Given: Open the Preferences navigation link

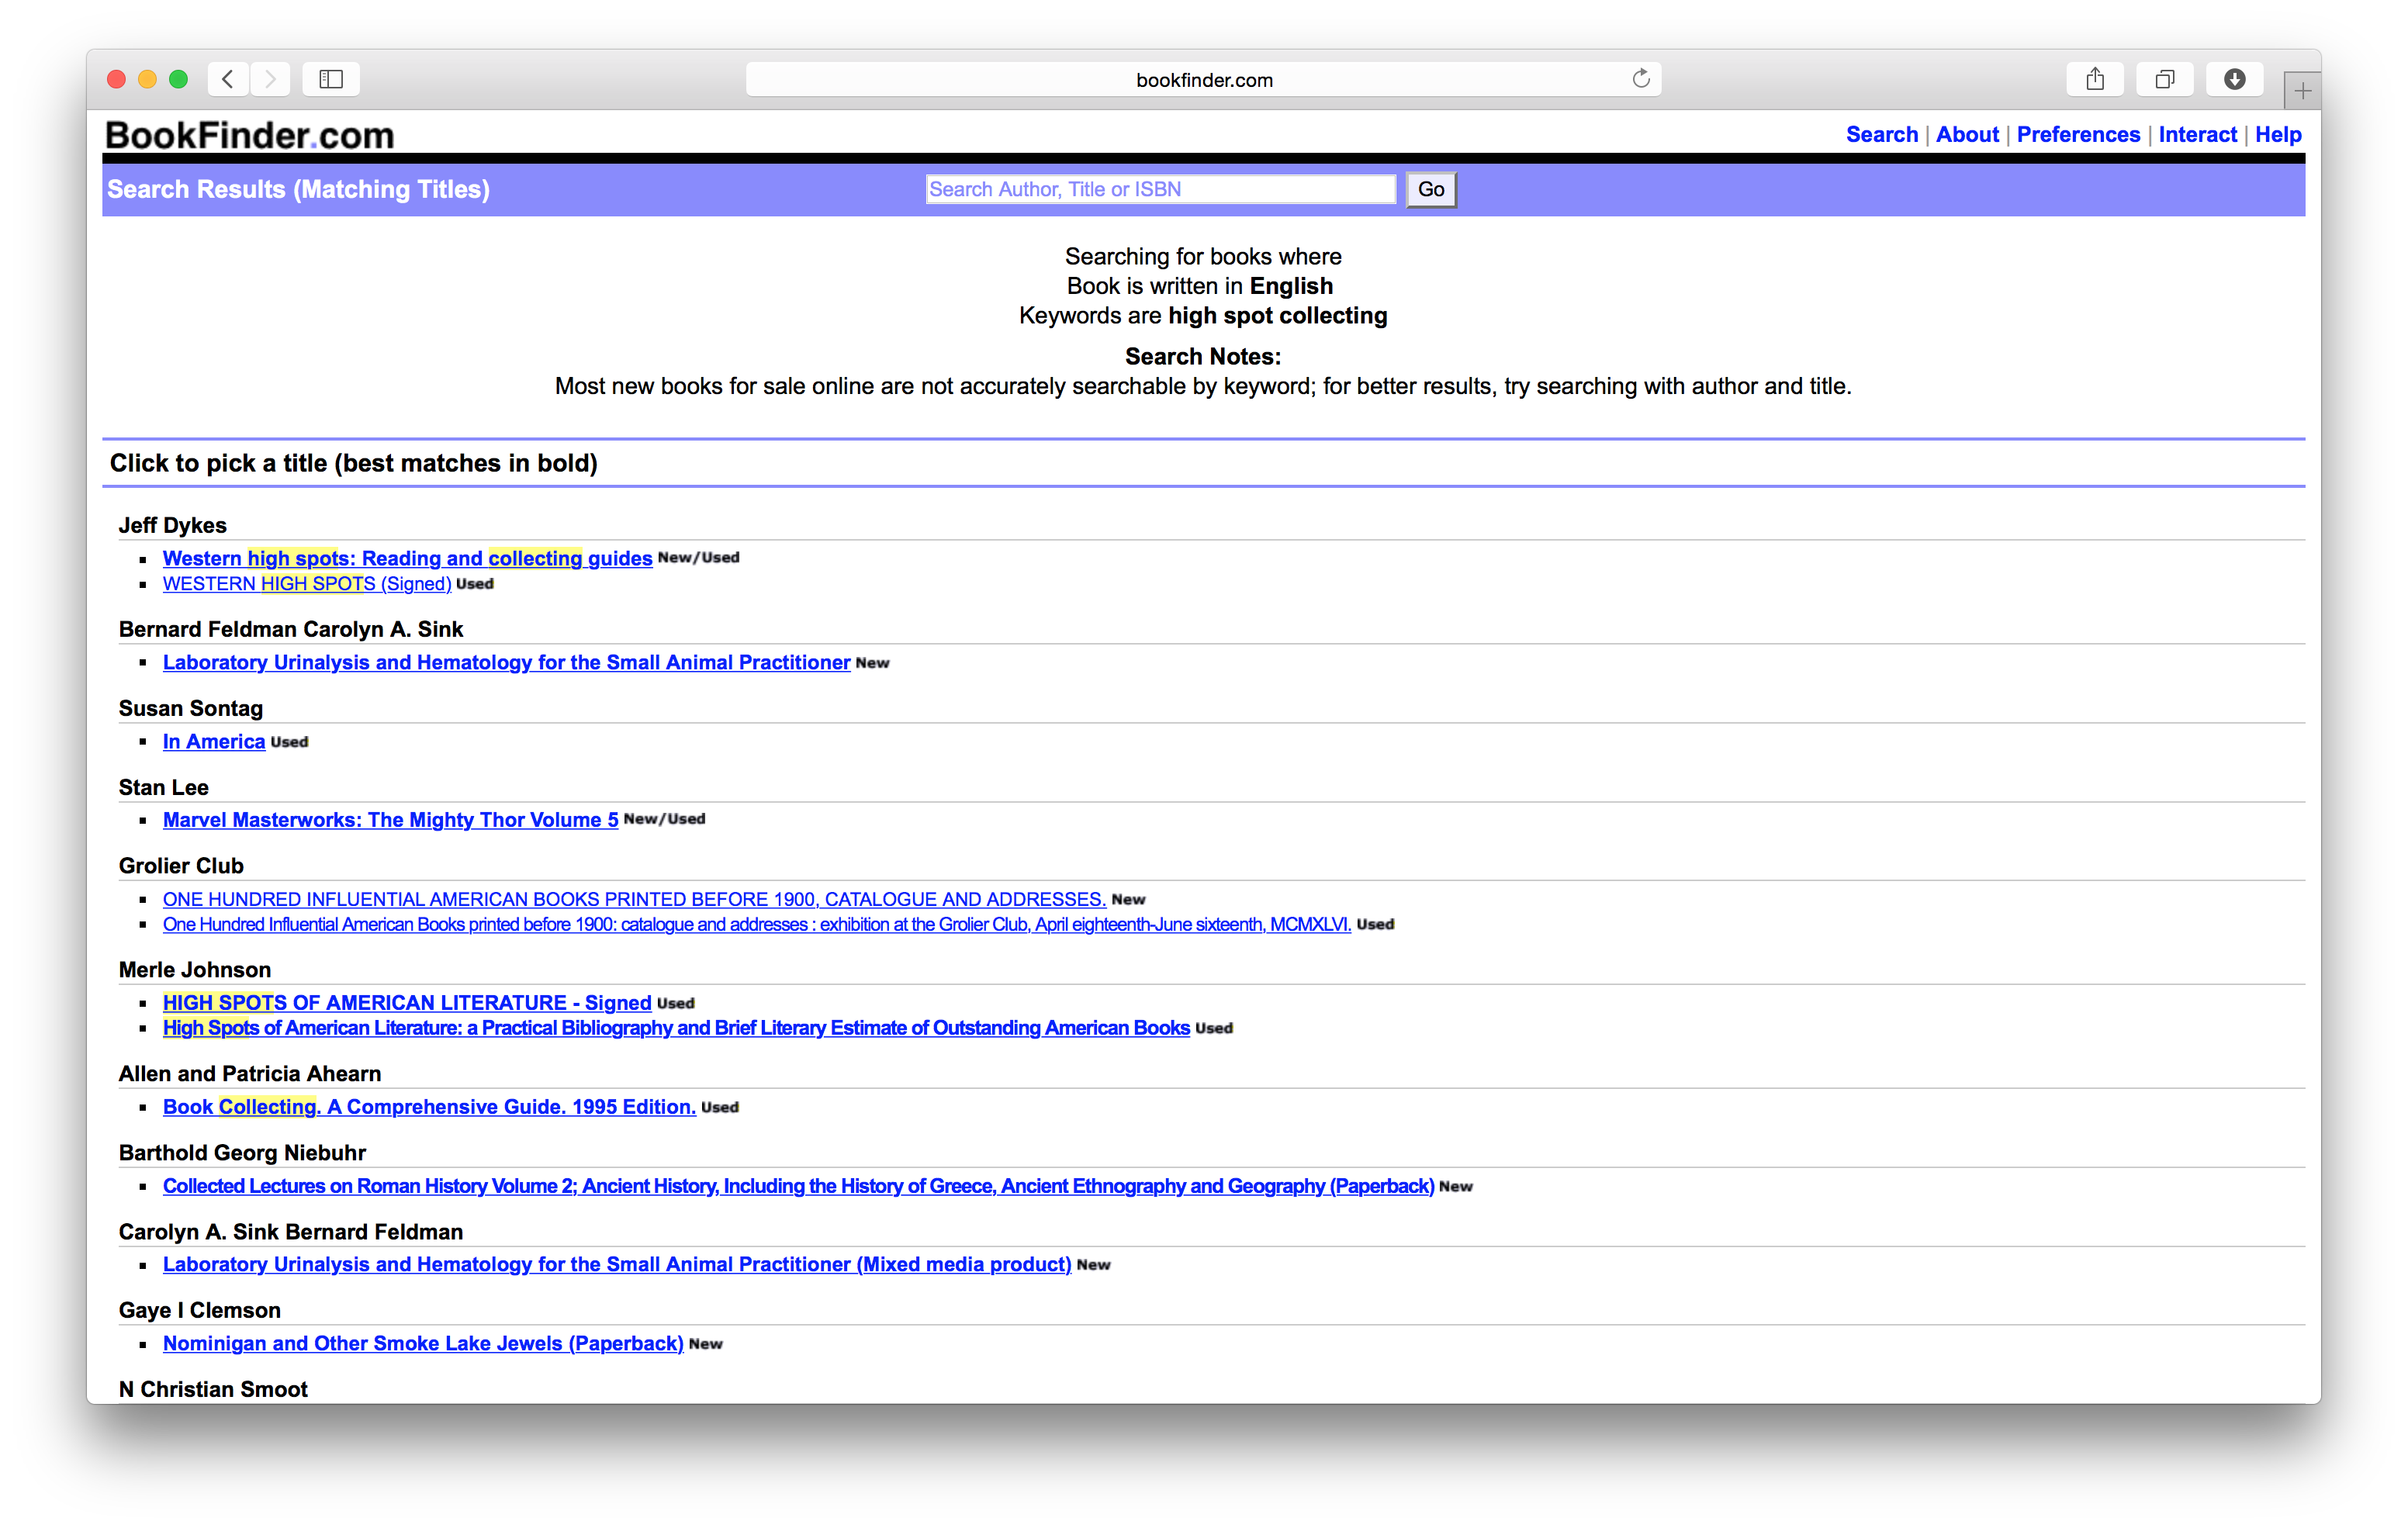Looking at the screenshot, I should pyautogui.click(x=2078, y=135).
